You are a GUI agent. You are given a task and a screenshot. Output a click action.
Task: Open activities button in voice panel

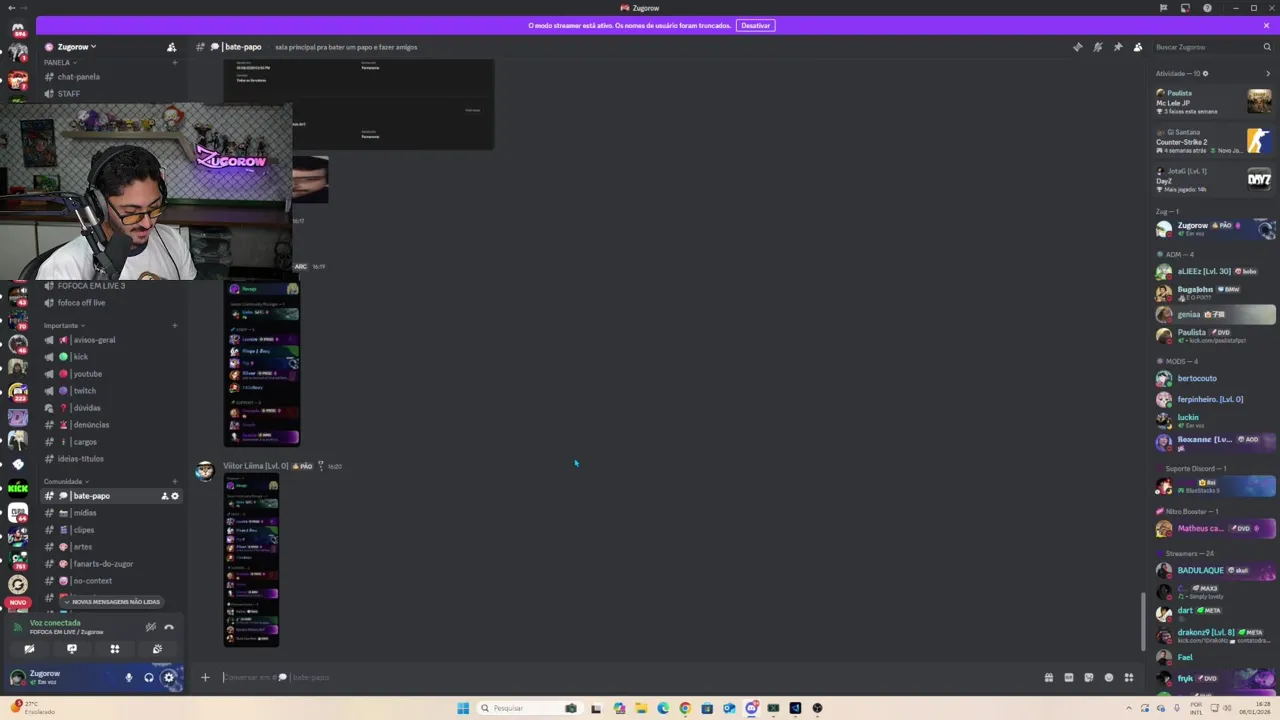tap(115, 649)
